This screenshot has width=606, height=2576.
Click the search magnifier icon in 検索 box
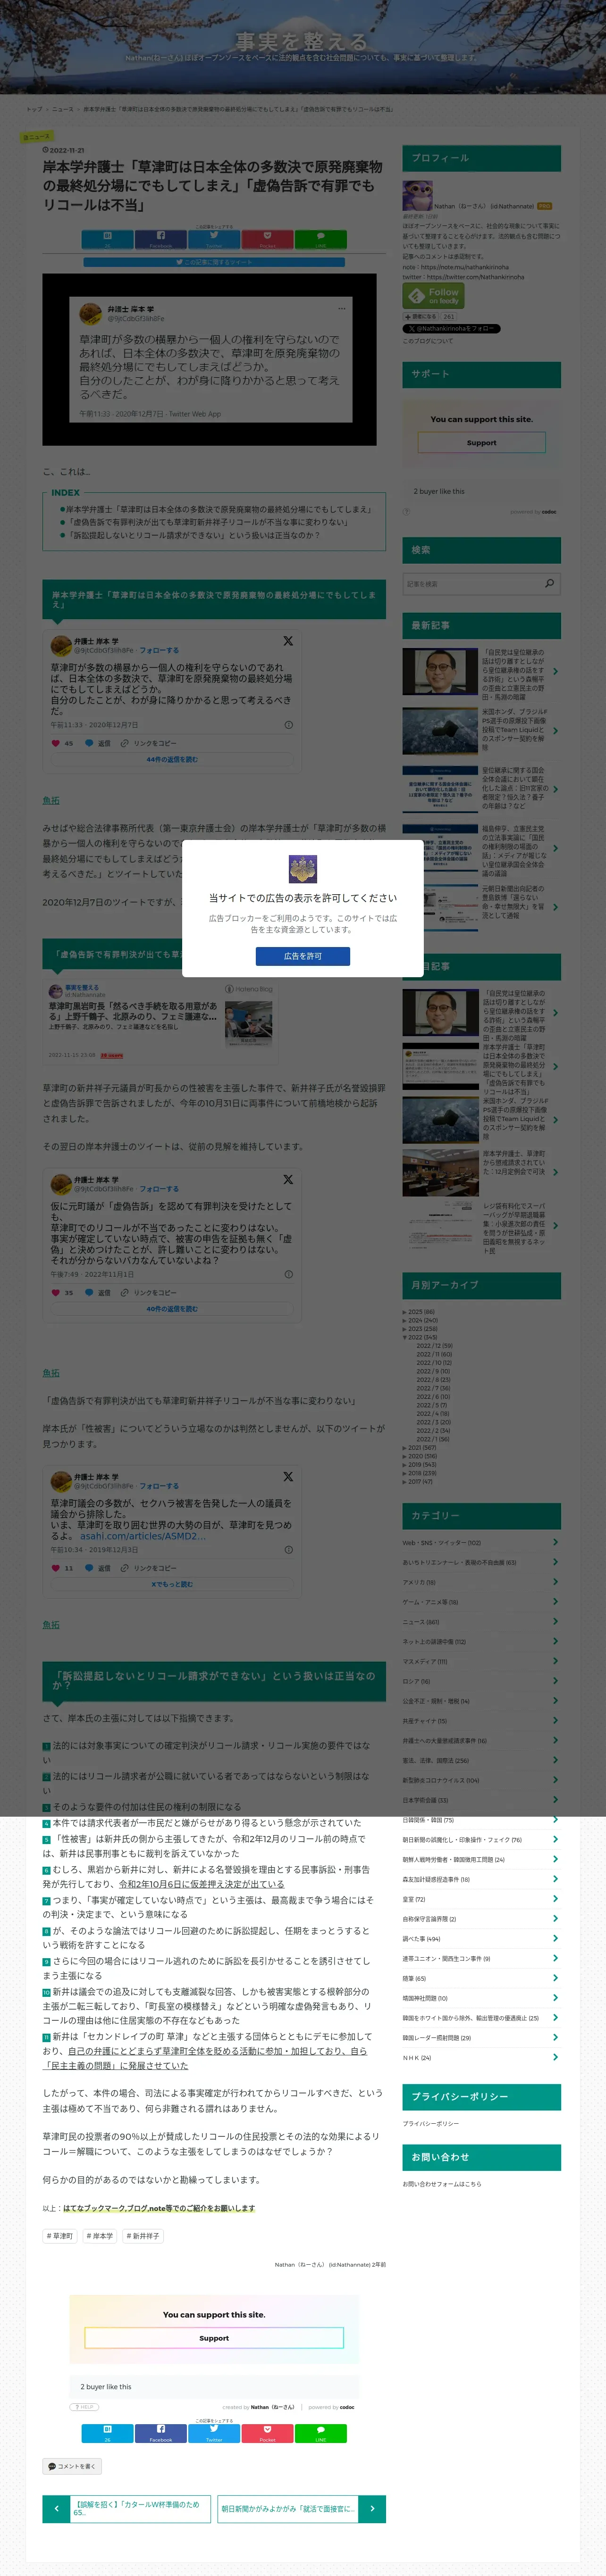549,583
